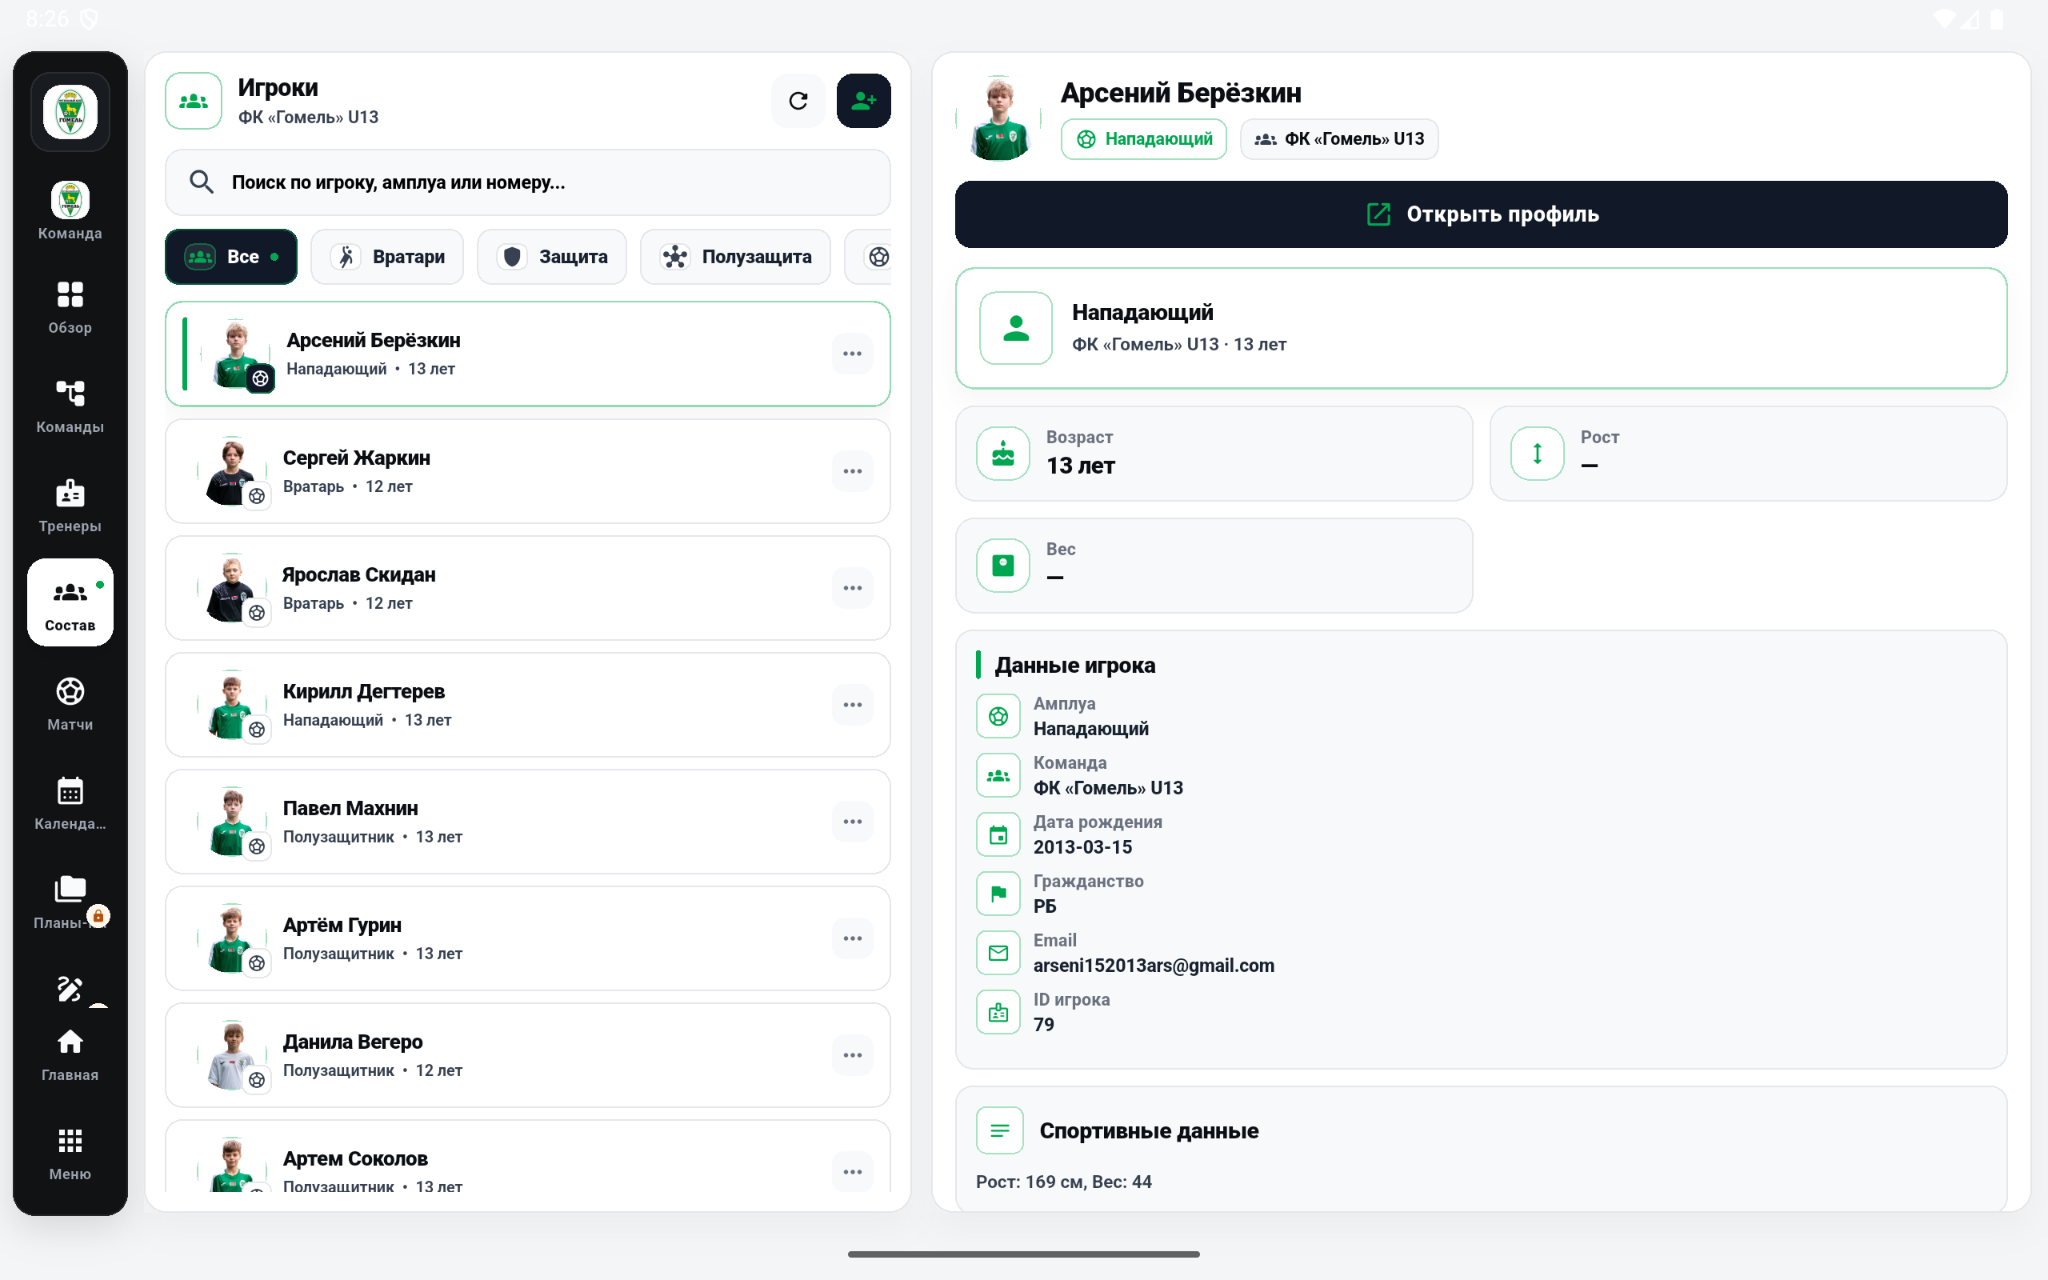
Task: Go to Главная in sidebar
Action: click(x=70, y=1055)
